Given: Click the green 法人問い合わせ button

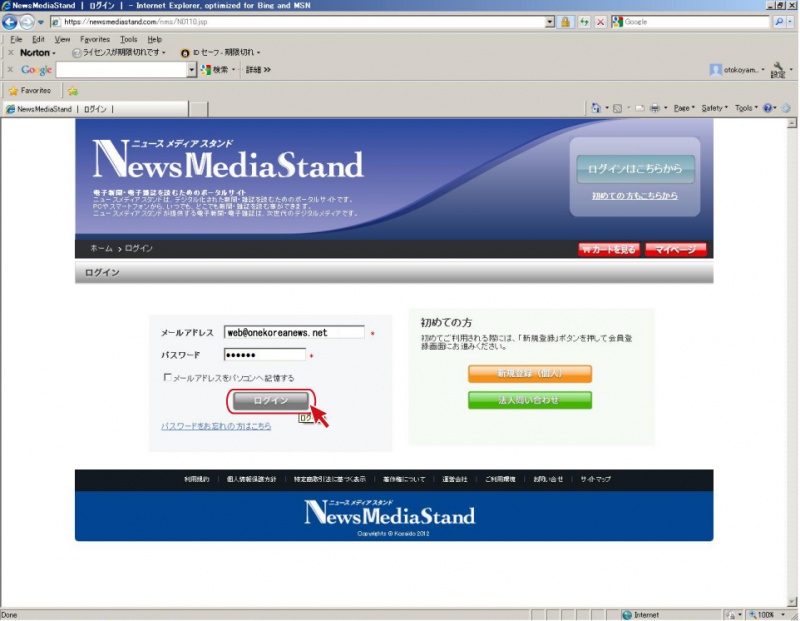Looking at the screenshot, I should coord(530,401).
